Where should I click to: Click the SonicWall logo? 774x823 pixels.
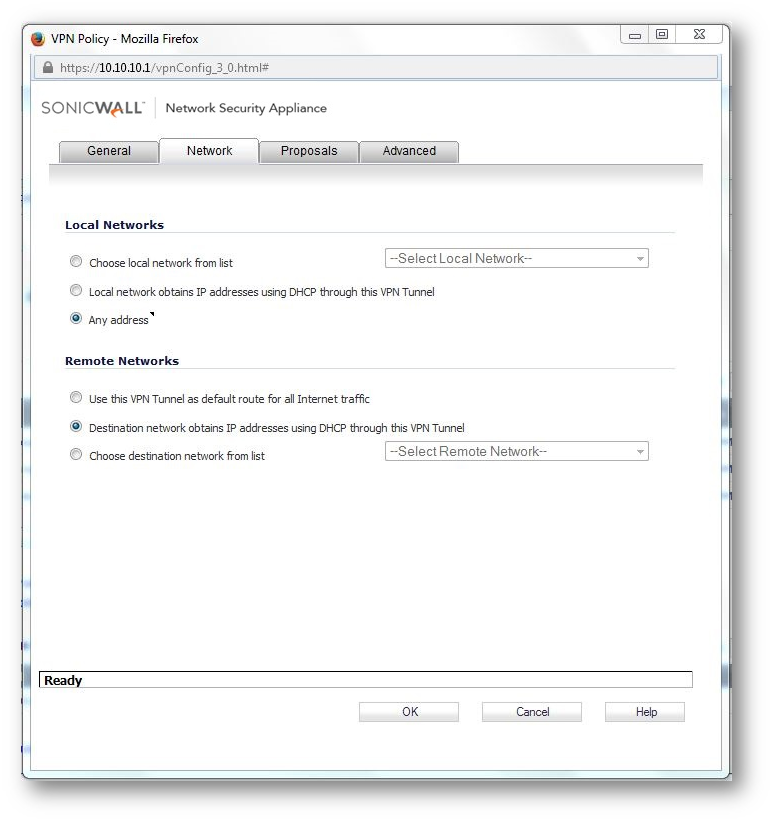point(93,108)
